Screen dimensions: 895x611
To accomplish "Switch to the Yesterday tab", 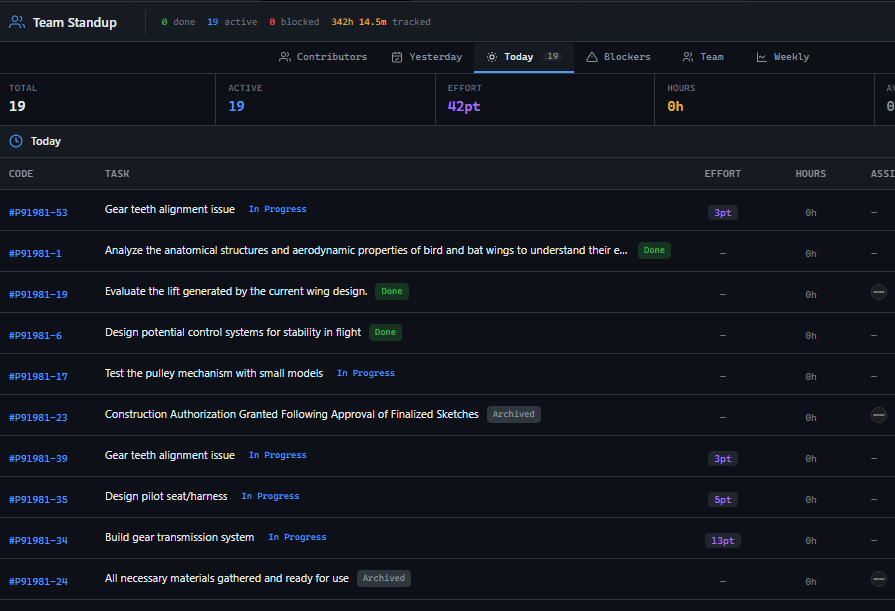I will [427, 57].
